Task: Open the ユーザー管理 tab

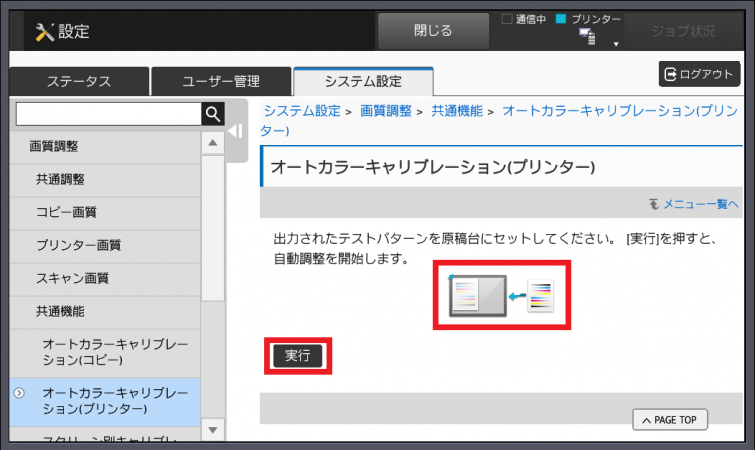Action: (x=220, y=82)
